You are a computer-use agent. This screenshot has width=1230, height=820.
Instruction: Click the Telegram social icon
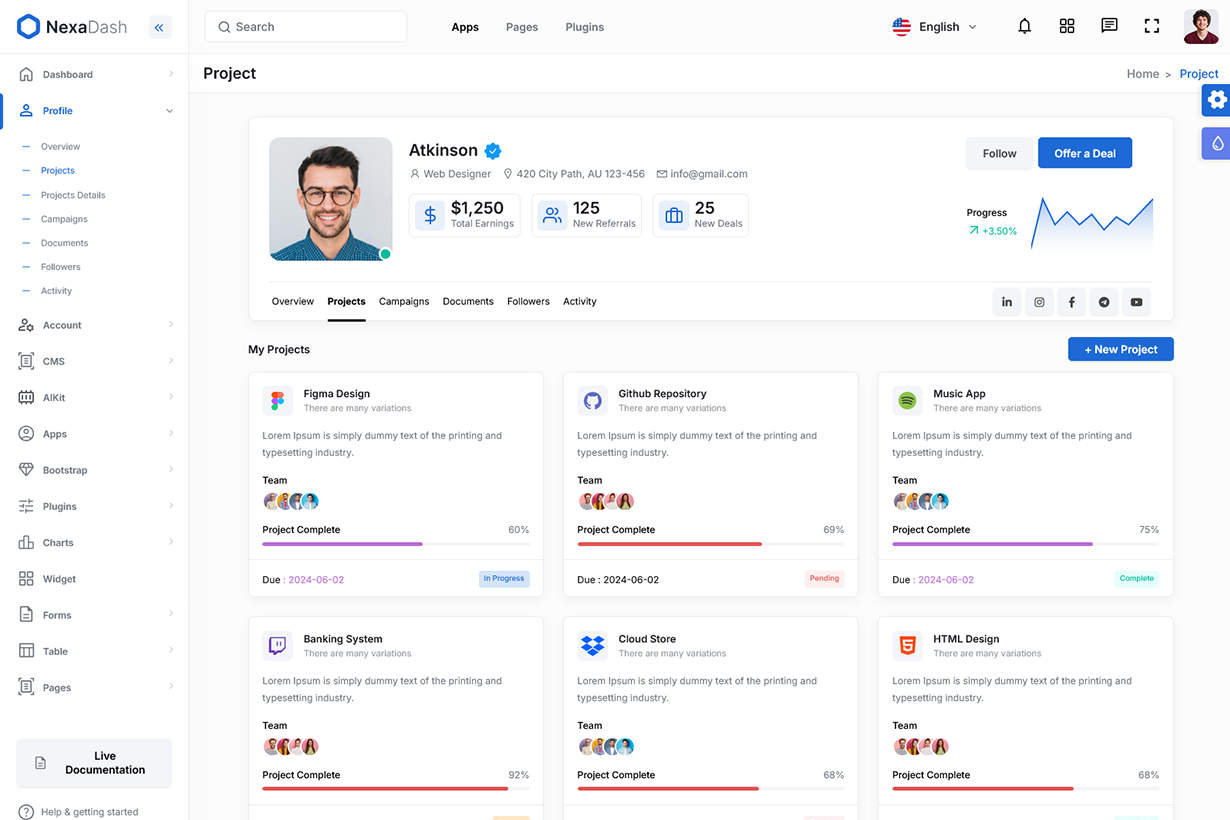click(1104, 302)
